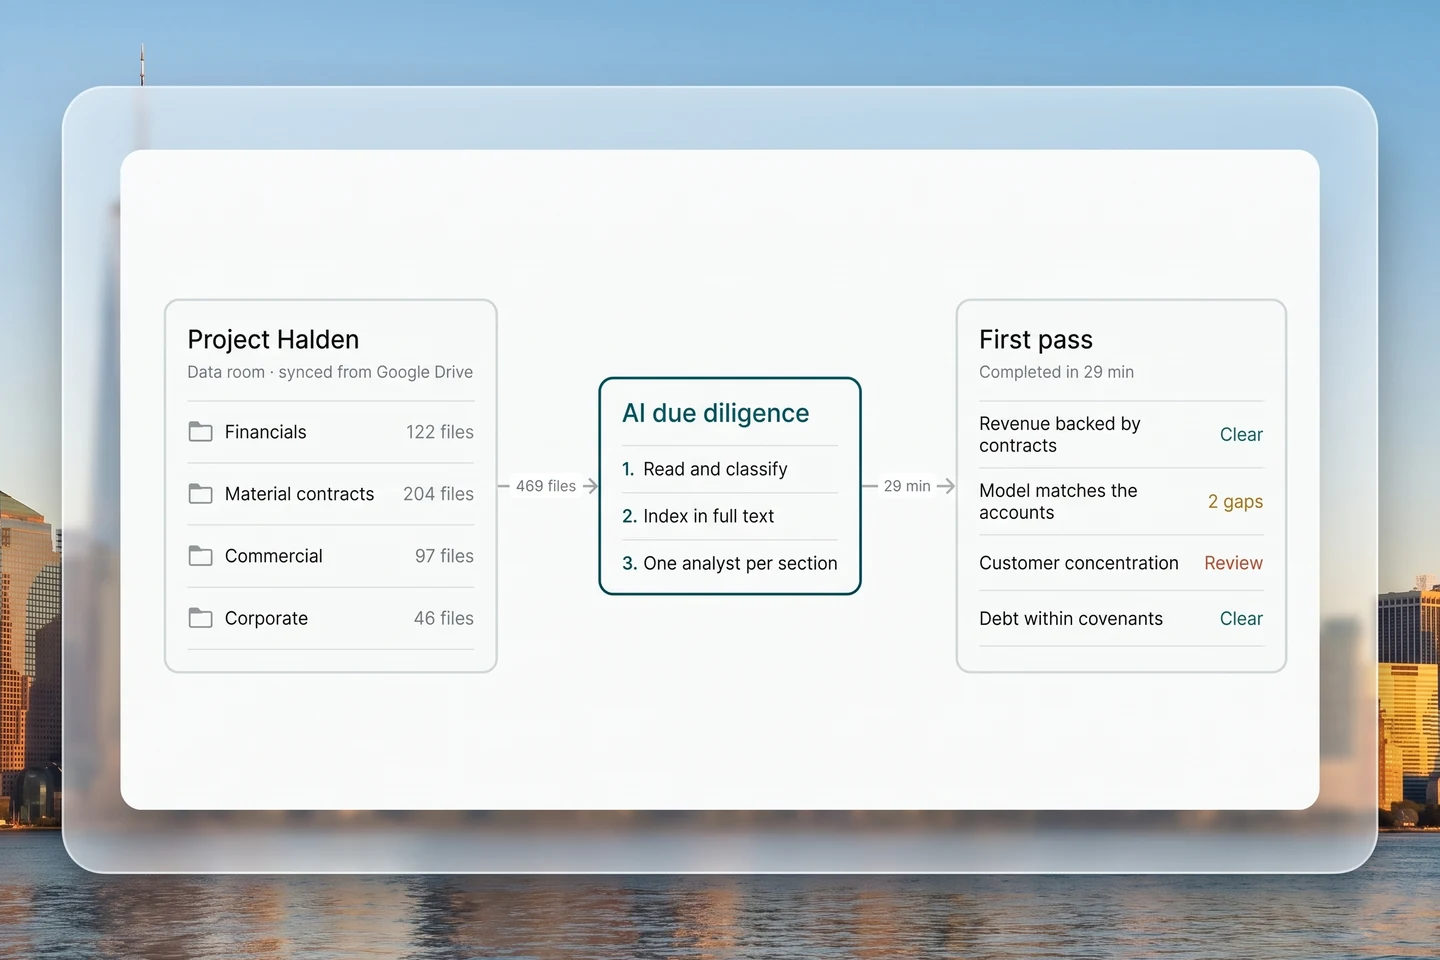Click the First pass heading
The height and width of the screenshot is (960, 1440).
pyautogui.click(x=1036, y=340)
